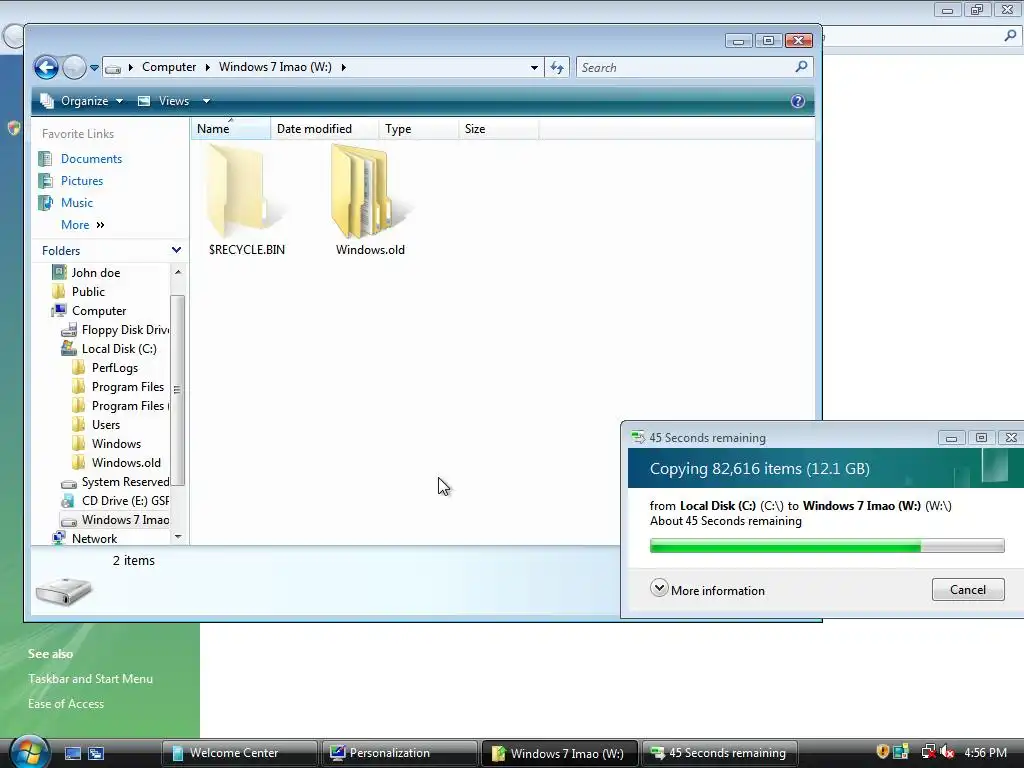The image size is (1024, 768).
Task: Select Computer in the address breadcrumb
Action: [x=169, y=67]
